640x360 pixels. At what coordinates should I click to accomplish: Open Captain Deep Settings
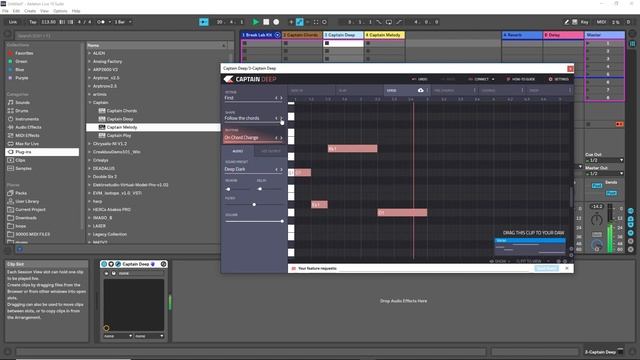(x=559, y=79)
